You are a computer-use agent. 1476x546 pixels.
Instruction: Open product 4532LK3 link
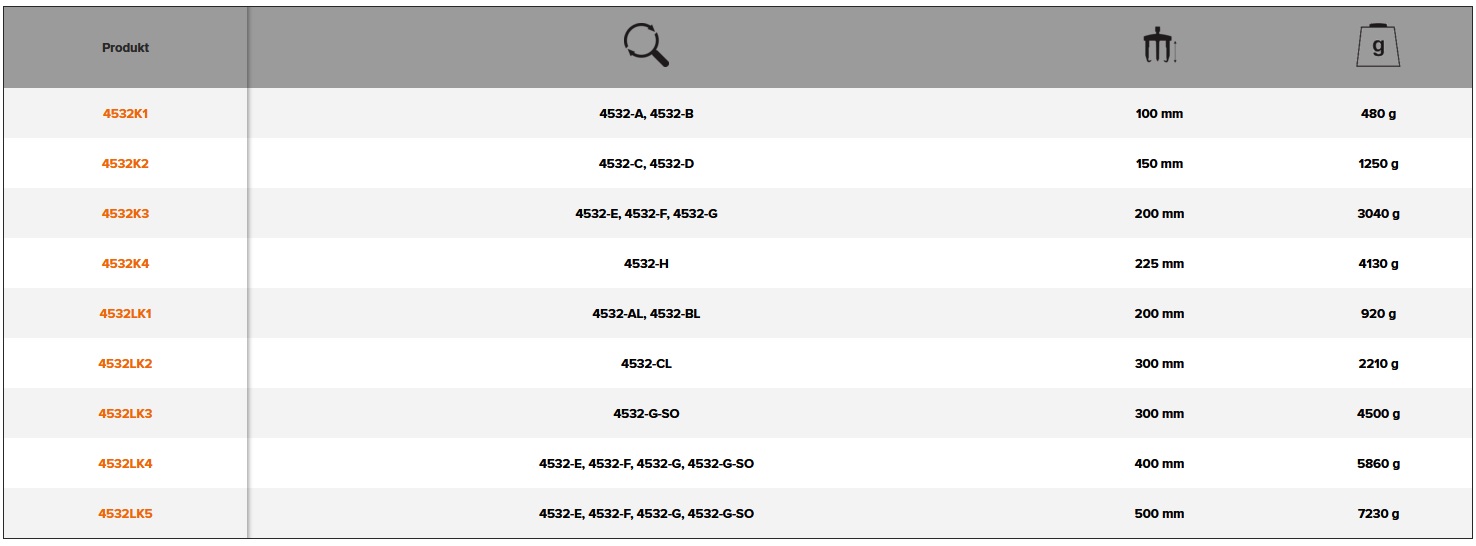[125, 414]
